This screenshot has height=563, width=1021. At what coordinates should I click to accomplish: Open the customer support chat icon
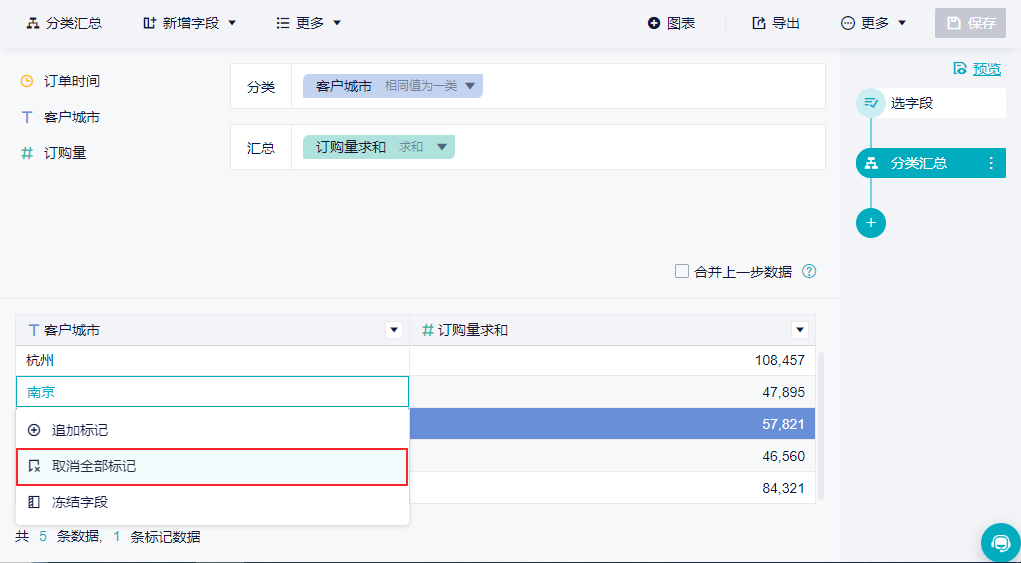coord(1000,542)
